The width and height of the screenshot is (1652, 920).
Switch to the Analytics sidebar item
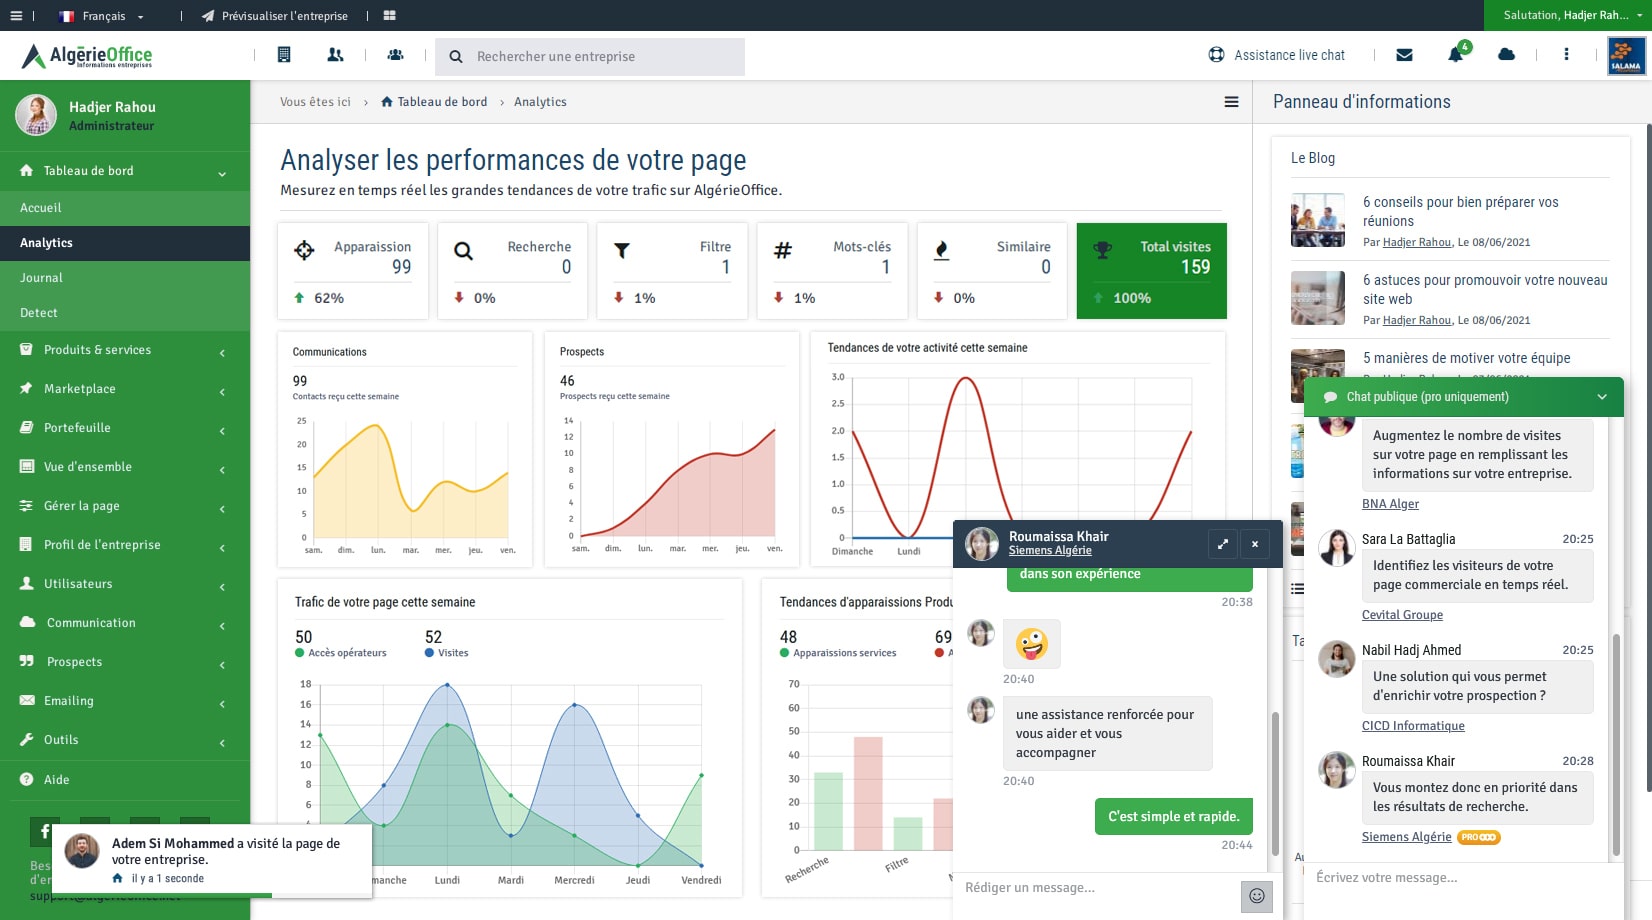pyautogui.click(x=46, y=242)
